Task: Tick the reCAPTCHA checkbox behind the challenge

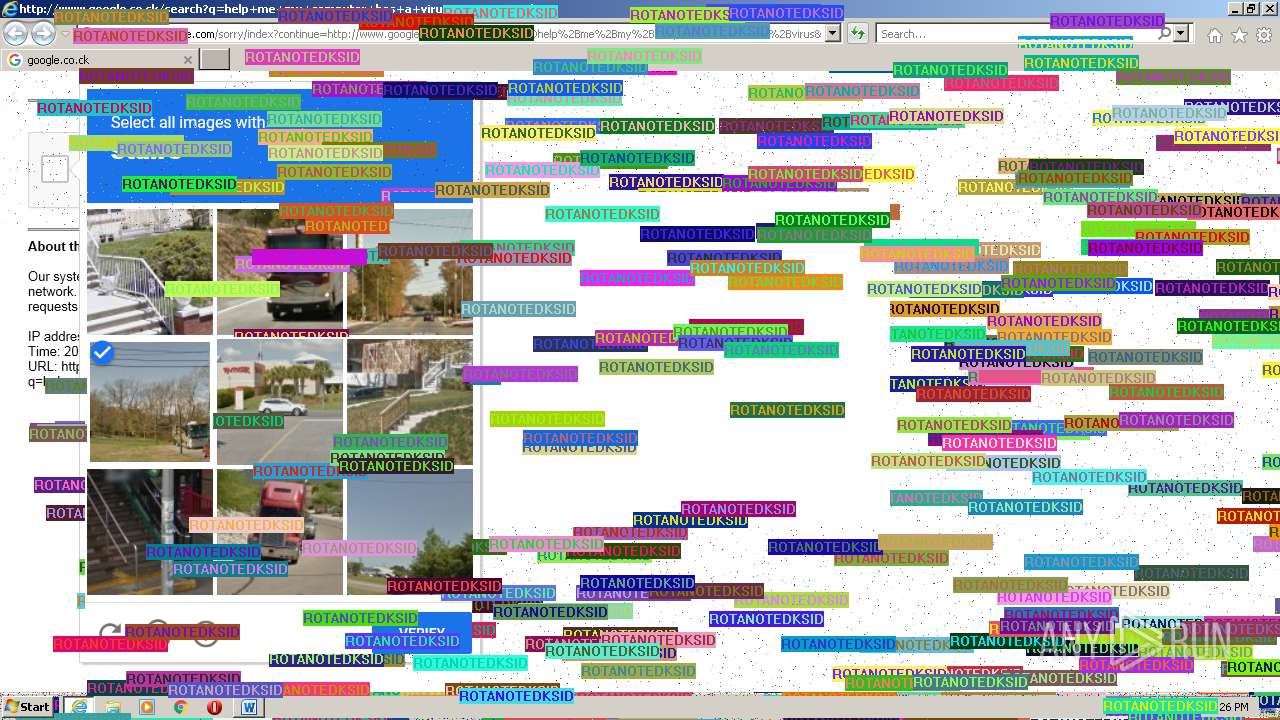Action: coord(55,170)
